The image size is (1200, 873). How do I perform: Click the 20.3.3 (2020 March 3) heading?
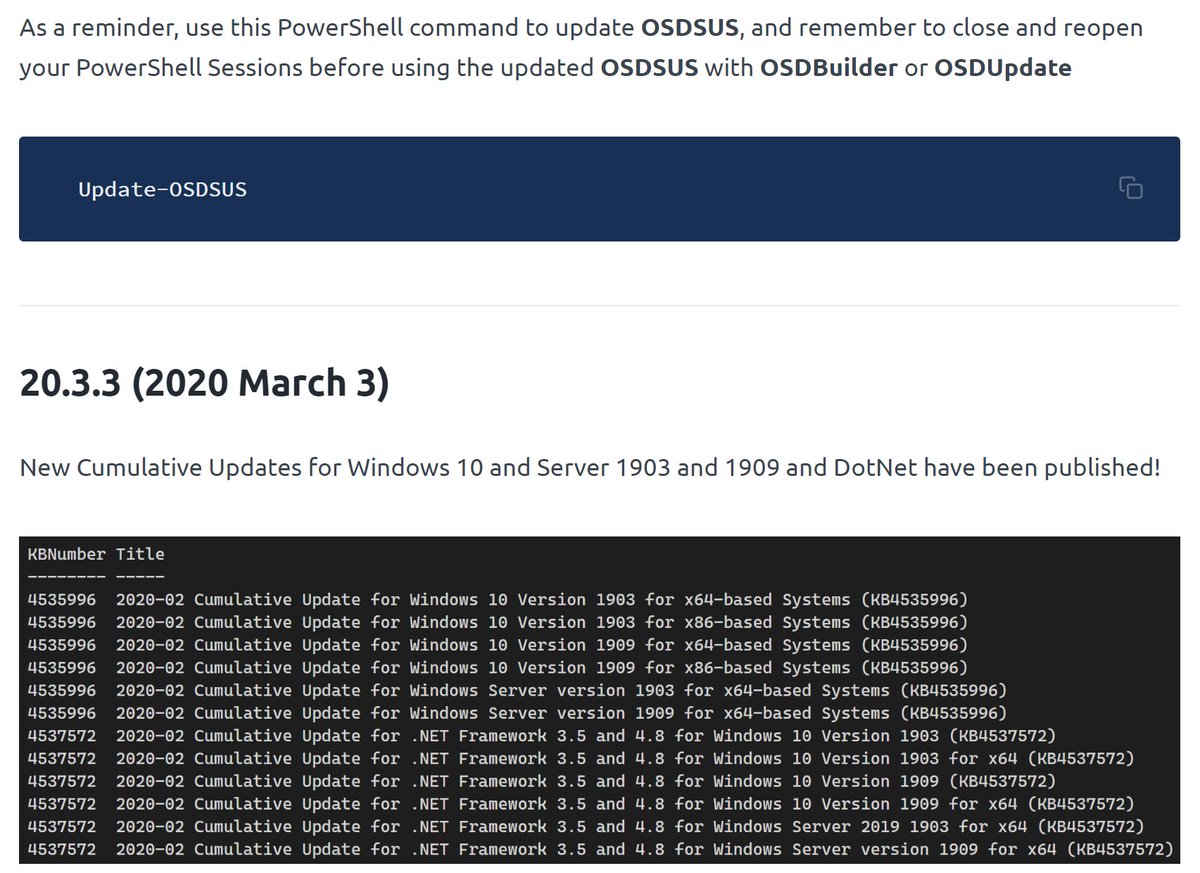(x=204, y=384)
